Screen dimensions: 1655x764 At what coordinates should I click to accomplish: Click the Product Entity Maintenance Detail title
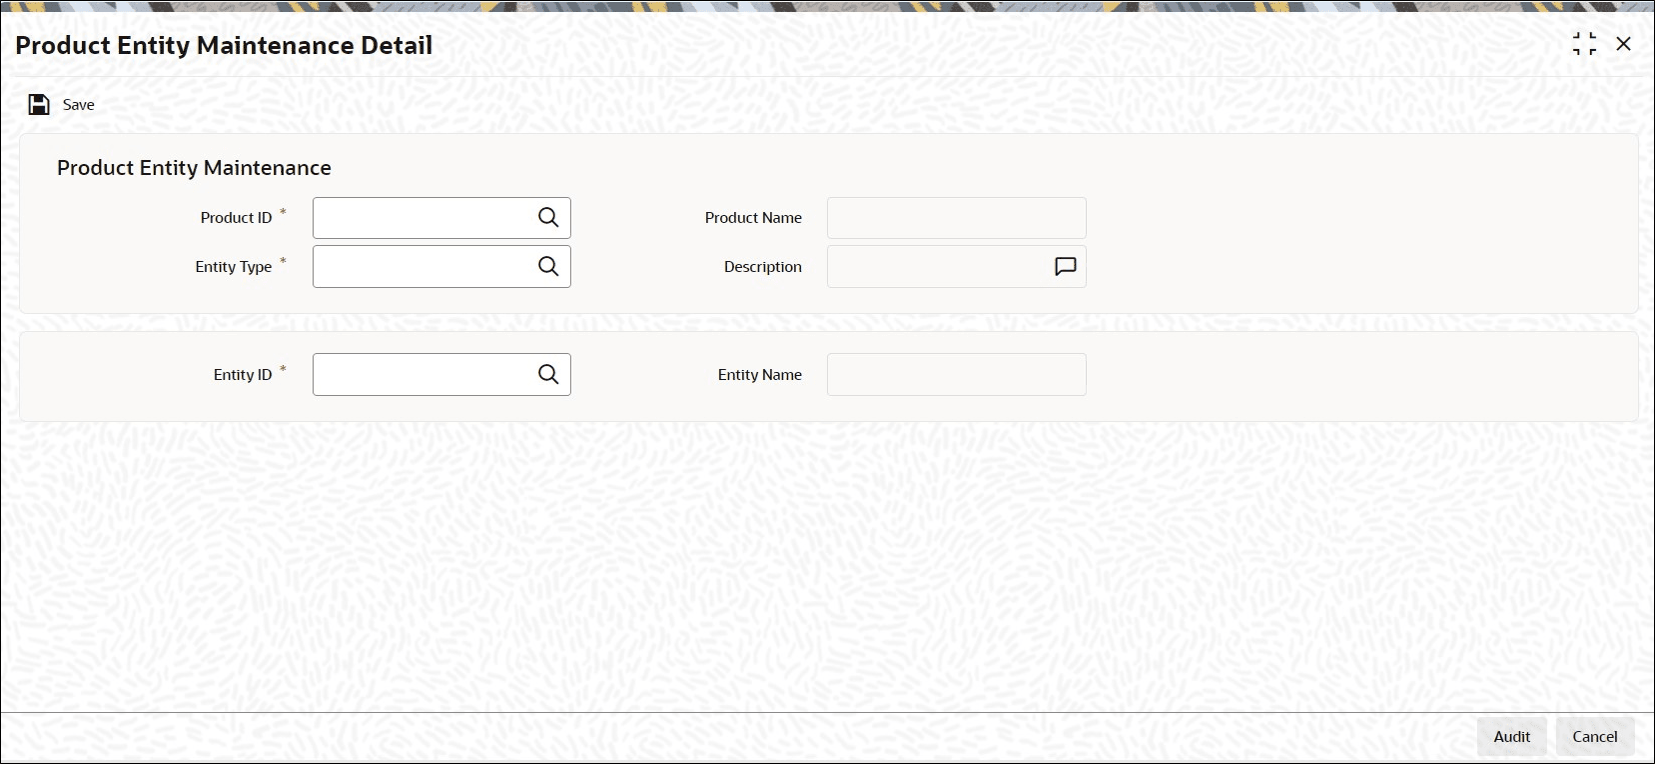[224, 46]
